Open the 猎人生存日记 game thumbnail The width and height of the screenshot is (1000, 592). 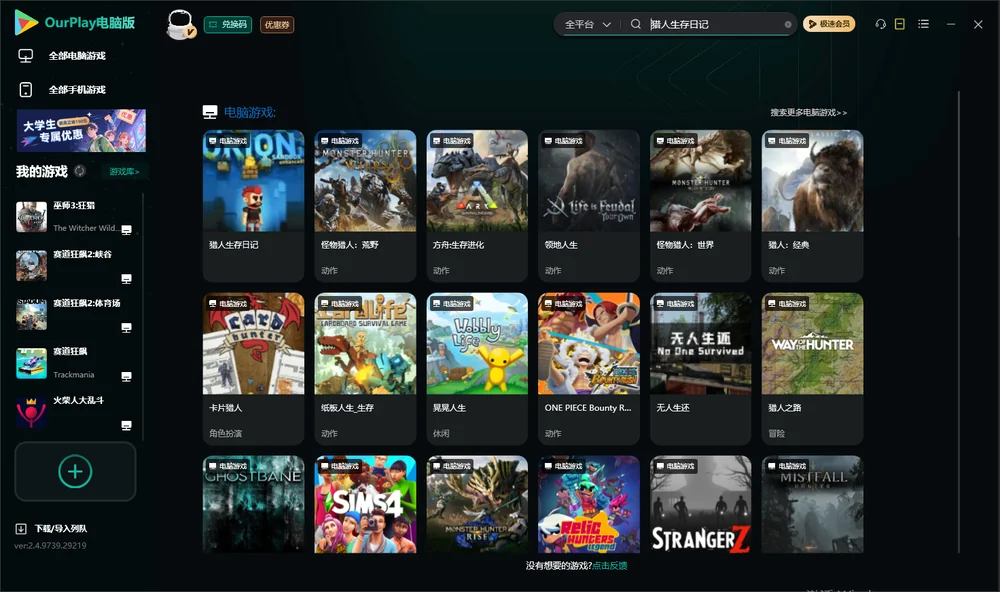click(x=253, y=181)
